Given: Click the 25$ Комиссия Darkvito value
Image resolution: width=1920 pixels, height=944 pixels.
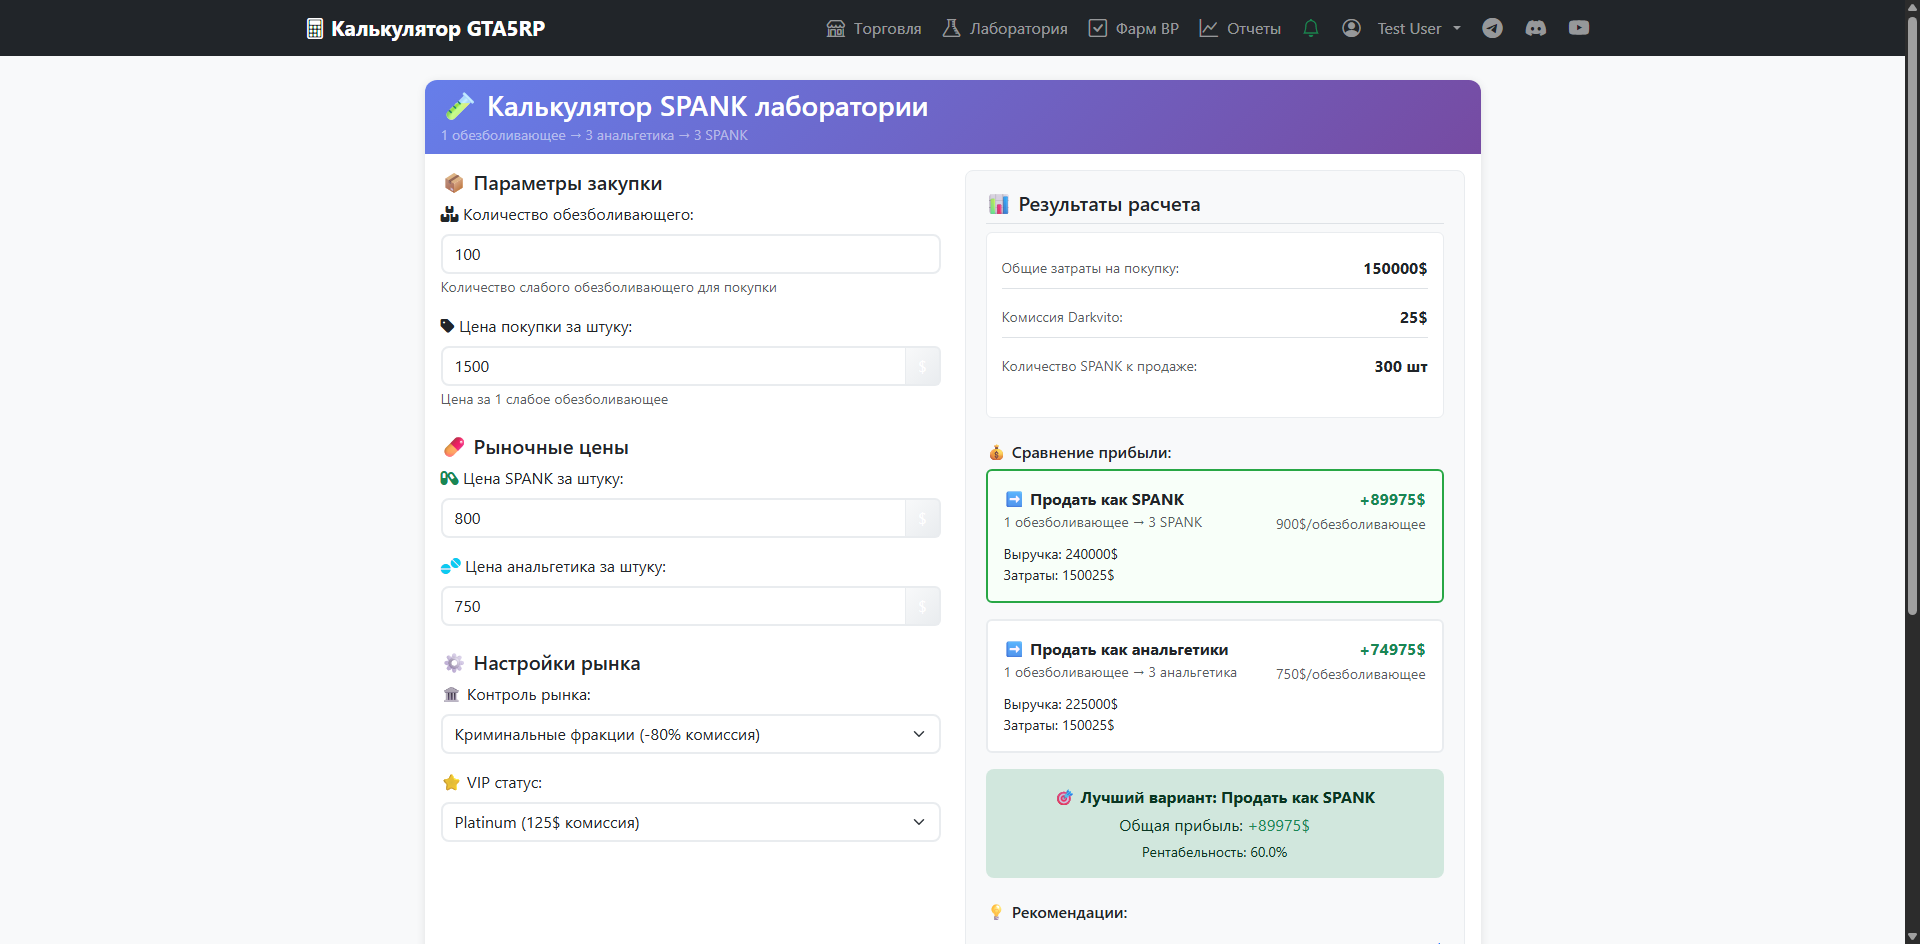Looking at the screenshot, I should tap(1413, 317).
